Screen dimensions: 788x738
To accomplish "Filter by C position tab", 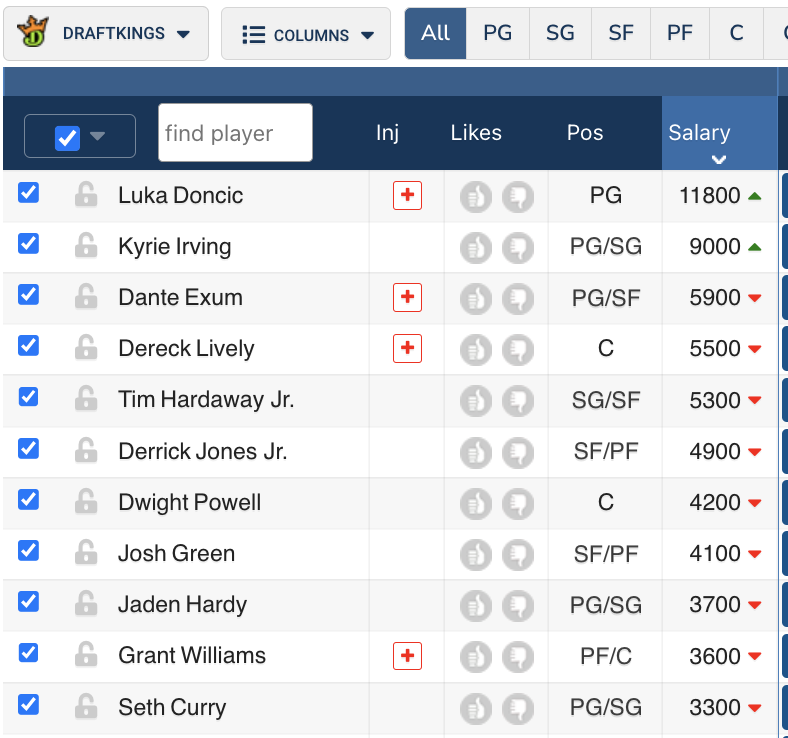I will coord(737,33).
